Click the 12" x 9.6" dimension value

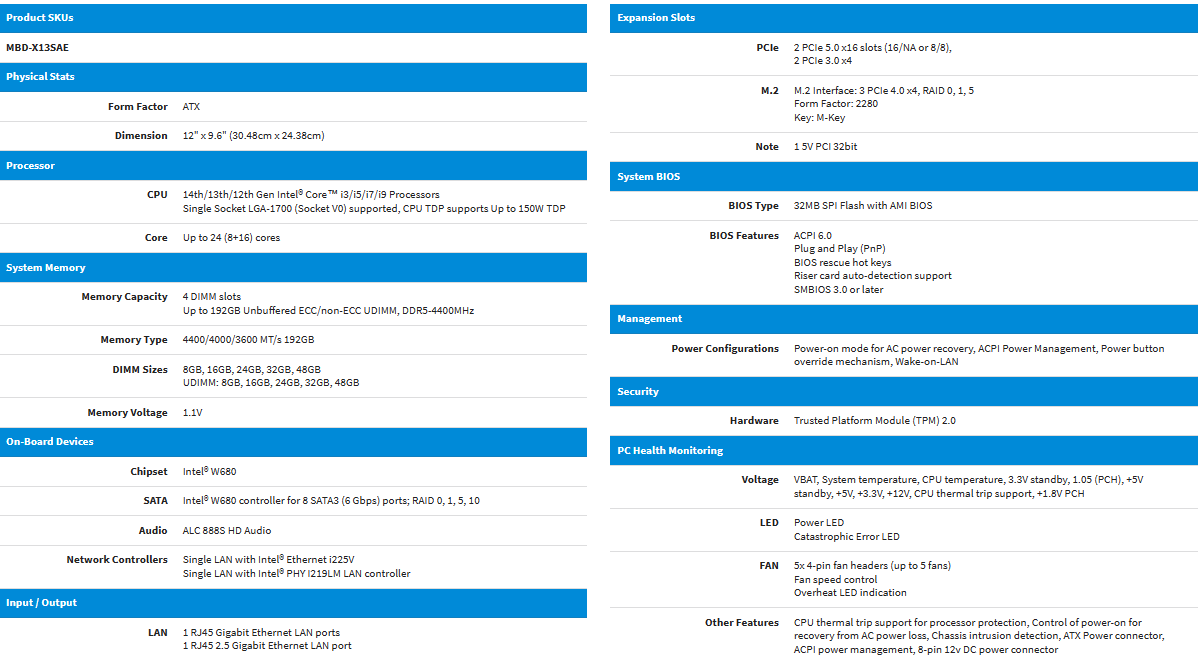click(254, 135)
